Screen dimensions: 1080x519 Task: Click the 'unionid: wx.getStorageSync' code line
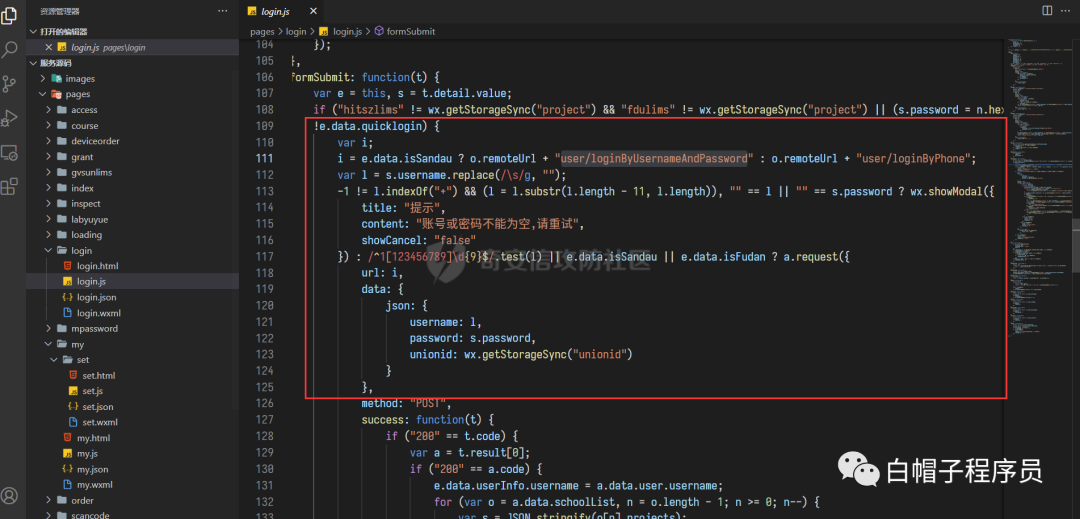521,354
